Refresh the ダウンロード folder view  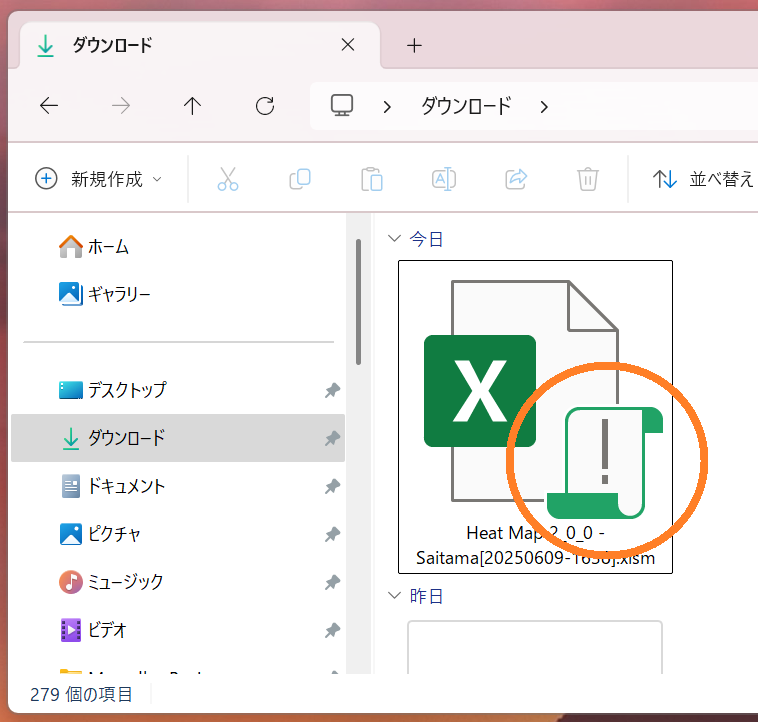tap(265, 105)
